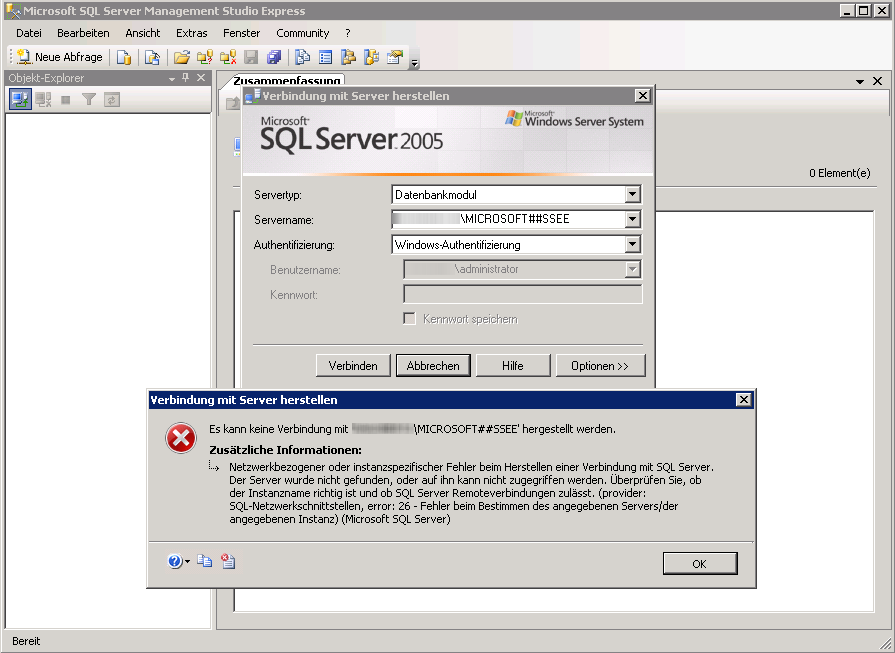The image size is (895, 653).
Task: Click the Neue Abfrage toolbar button
Action: pos(60,57)
